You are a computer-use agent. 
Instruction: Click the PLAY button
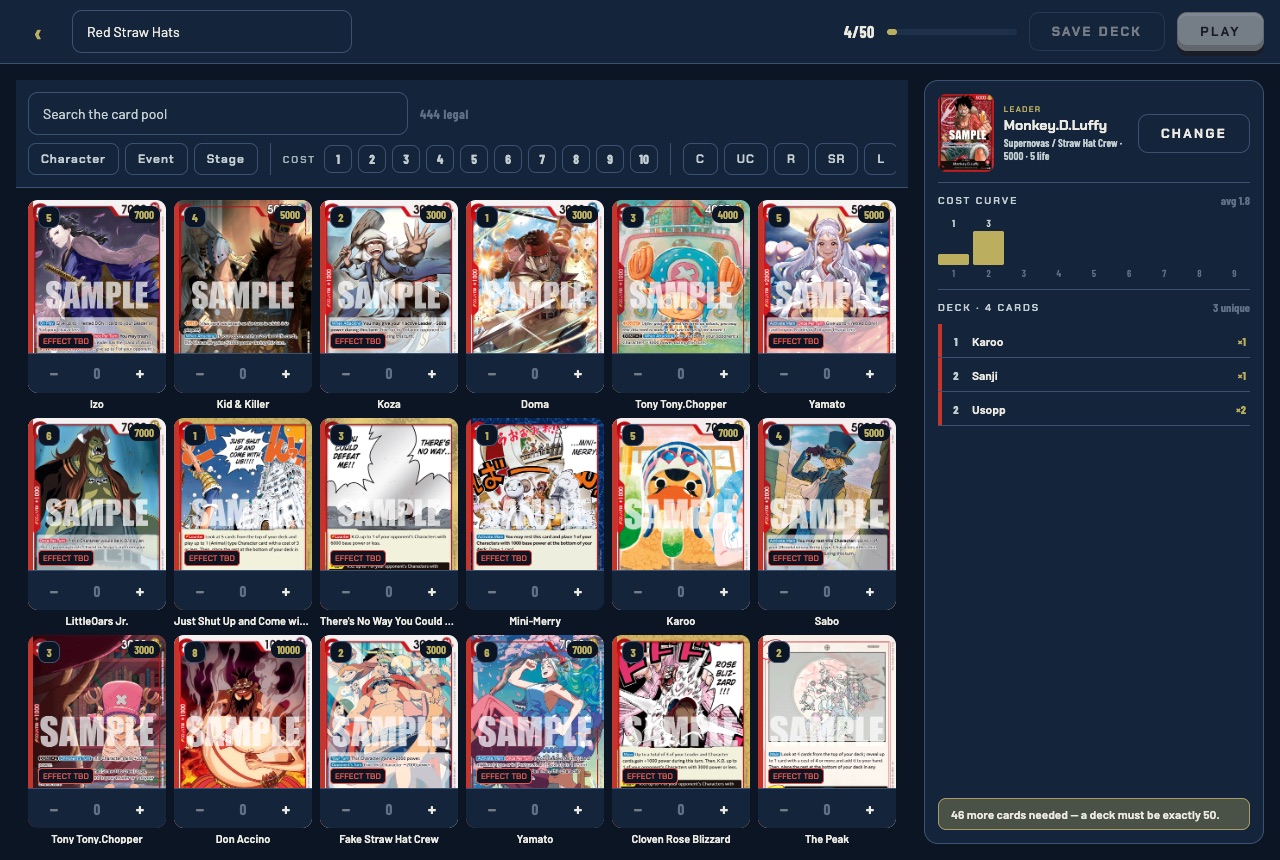pos(1220,32)
